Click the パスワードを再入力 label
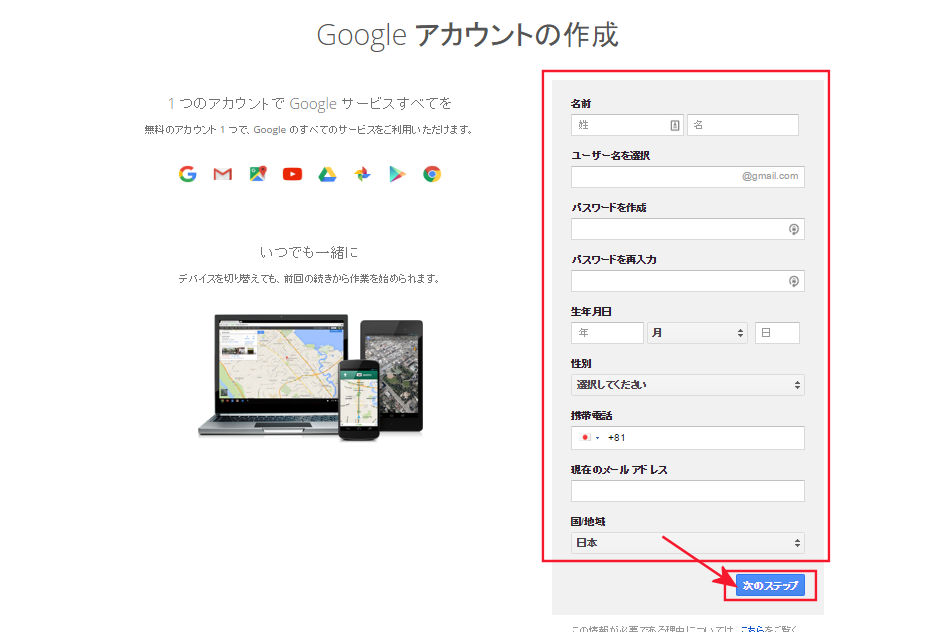 tap(614, 260)
